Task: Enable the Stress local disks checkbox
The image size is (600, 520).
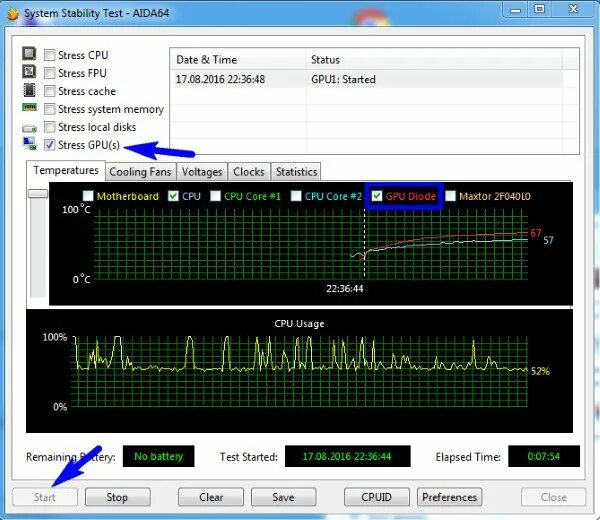Action: 50,127
